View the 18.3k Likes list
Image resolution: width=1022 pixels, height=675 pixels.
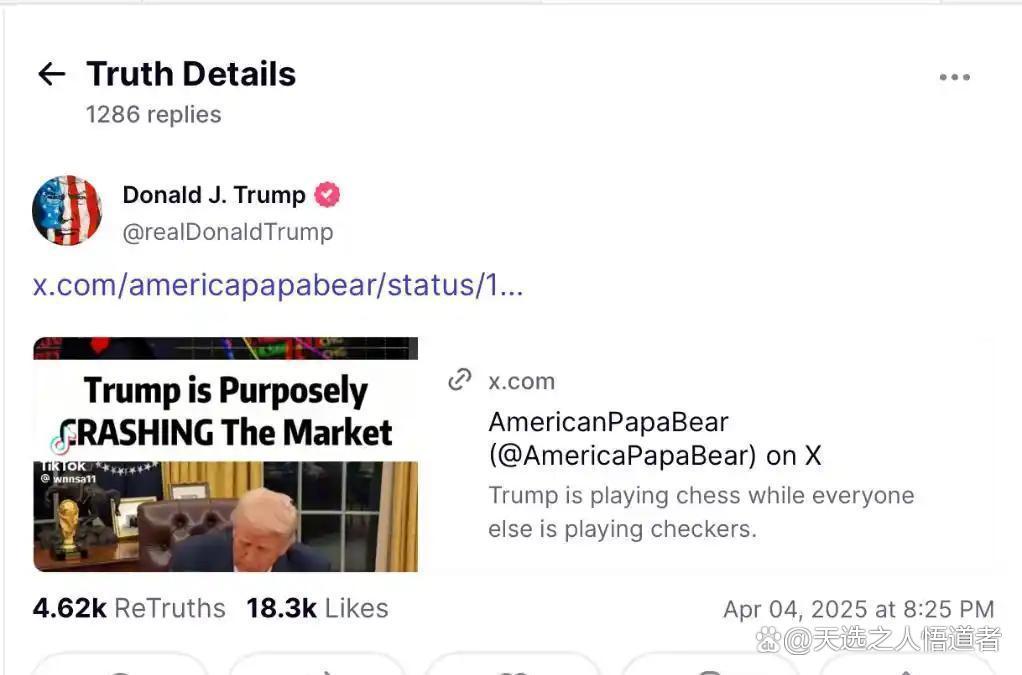coord(317,608)
